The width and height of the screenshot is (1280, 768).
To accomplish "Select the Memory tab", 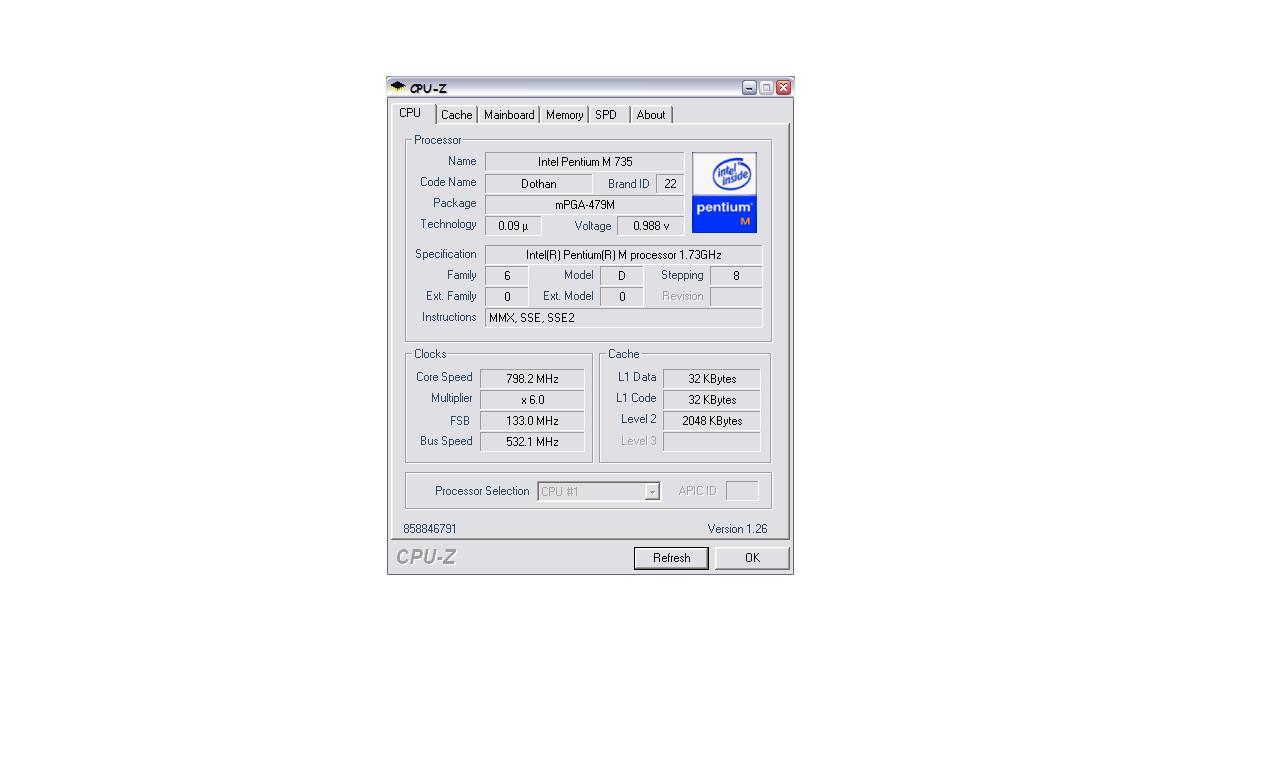I will point(564,115).
